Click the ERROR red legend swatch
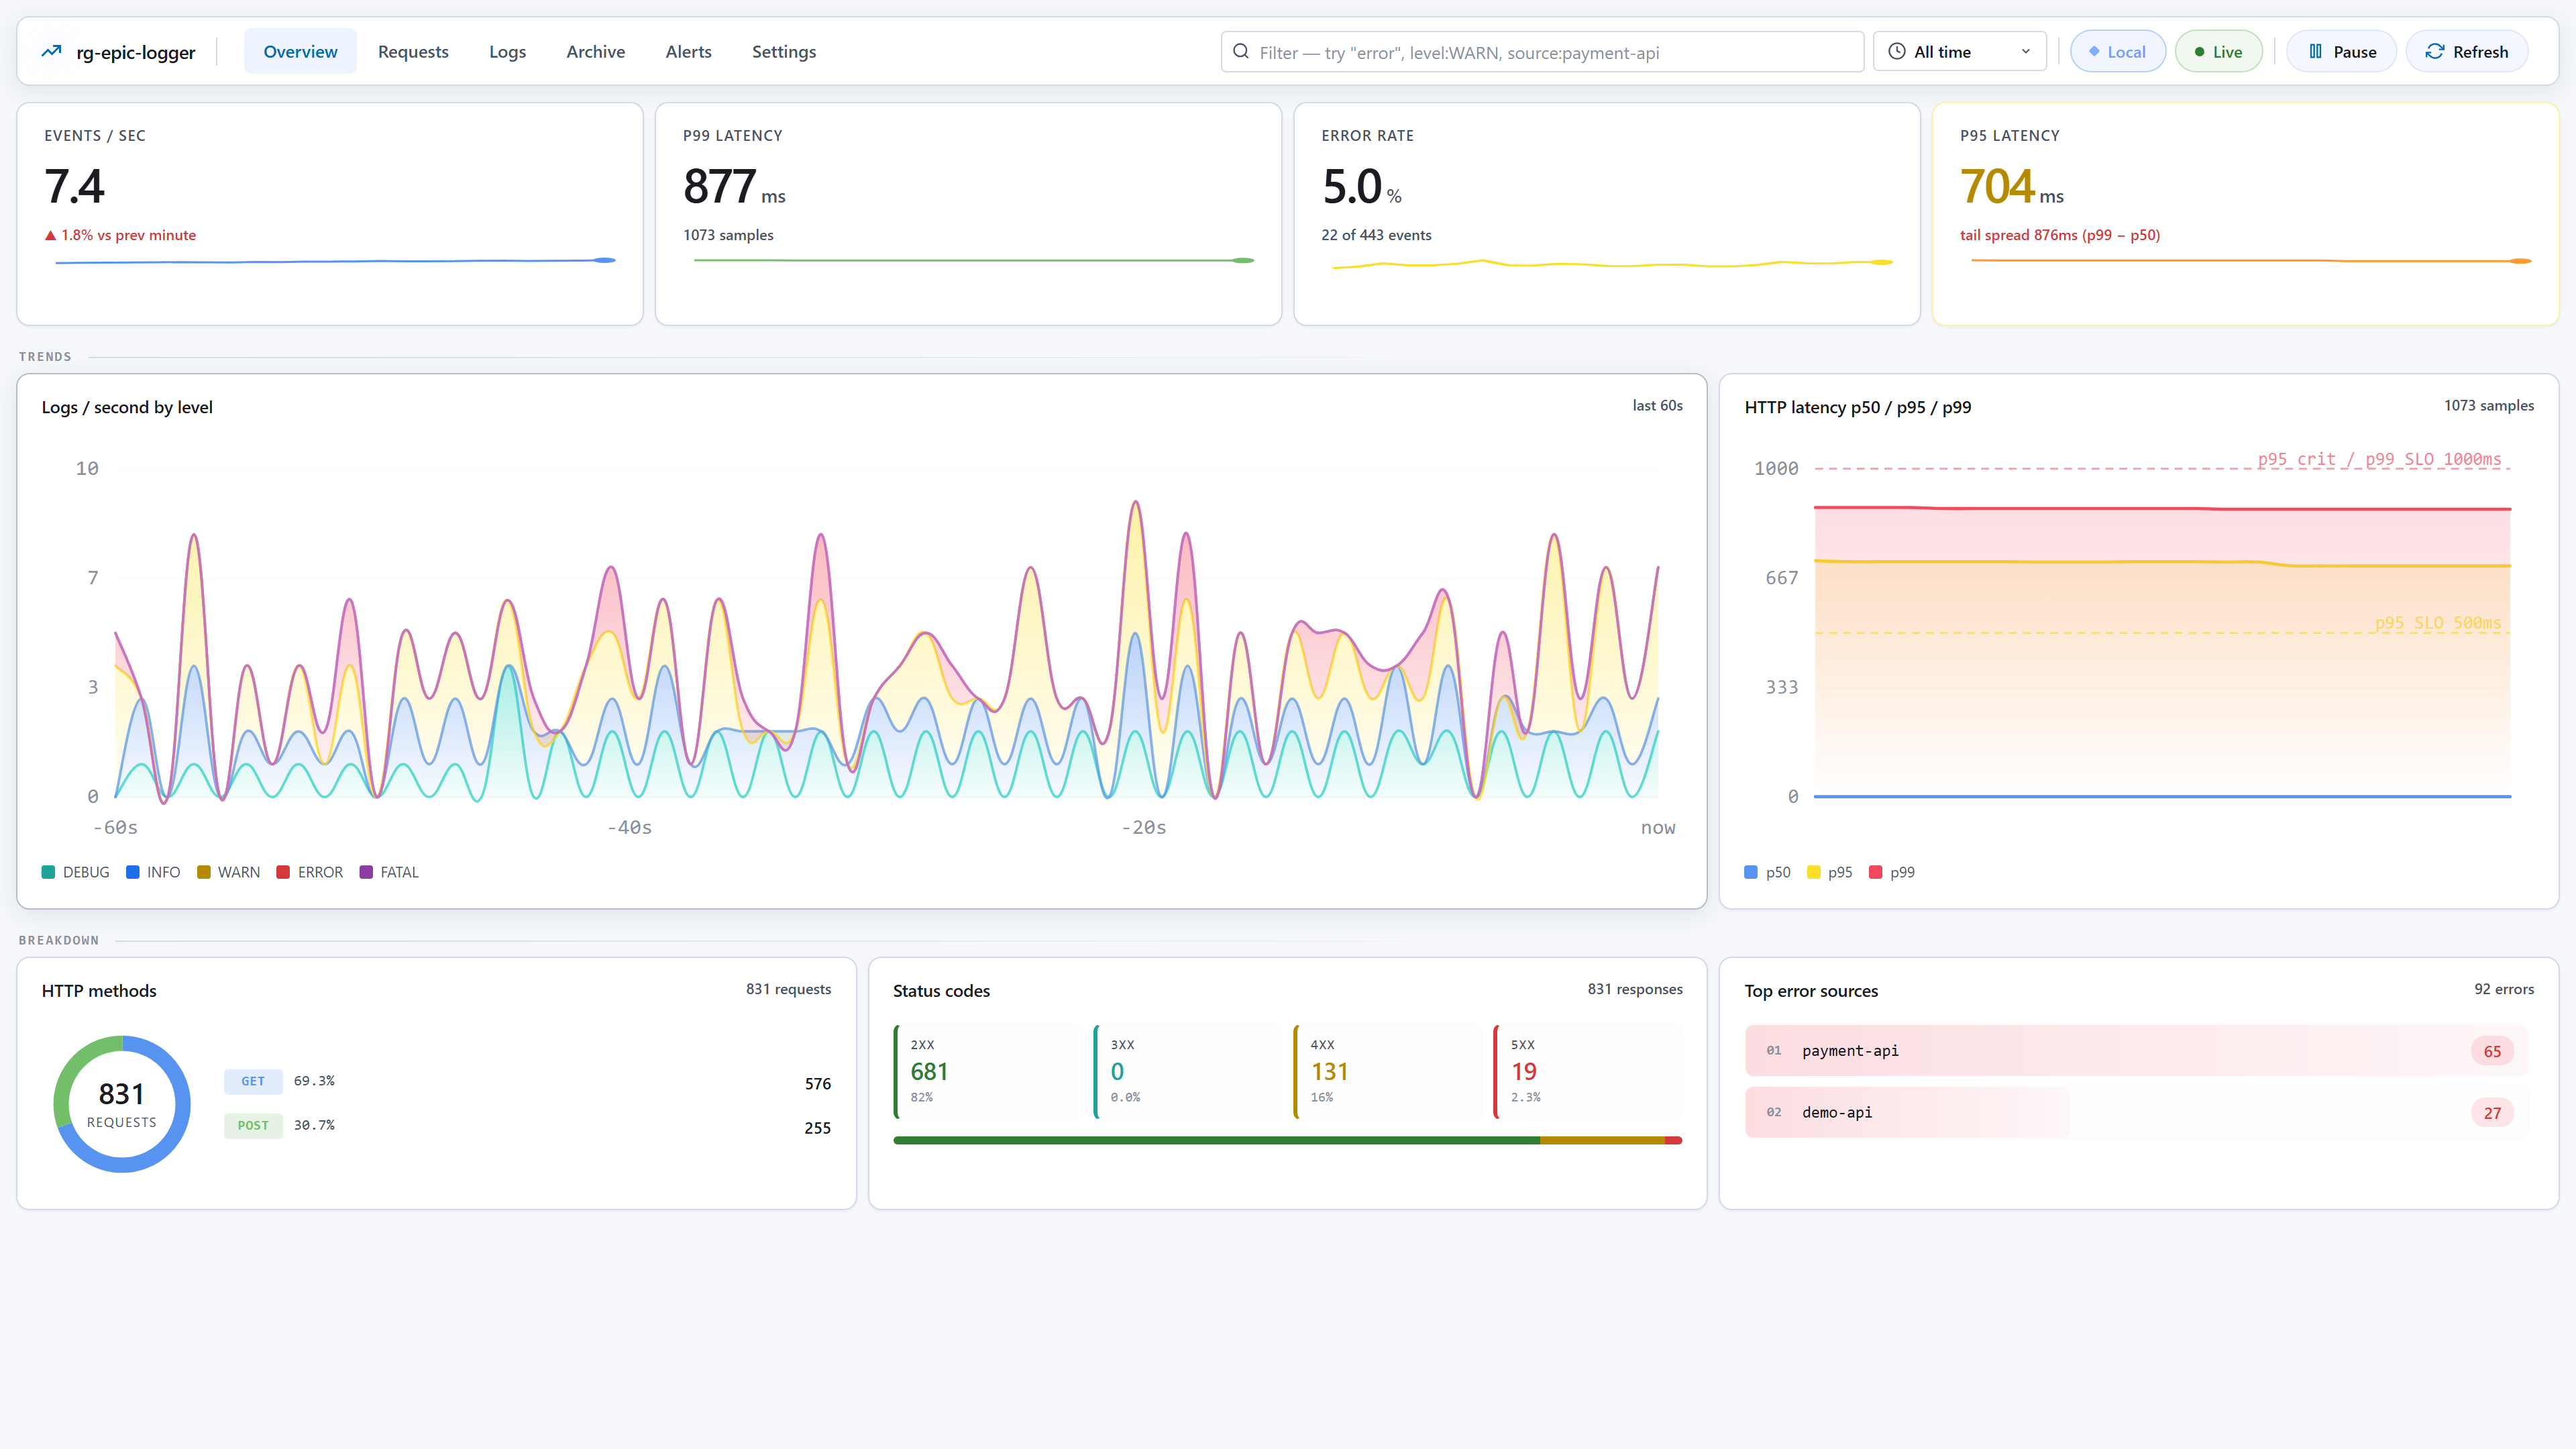Screen dimensions: 2576x1449 point(283,872)
